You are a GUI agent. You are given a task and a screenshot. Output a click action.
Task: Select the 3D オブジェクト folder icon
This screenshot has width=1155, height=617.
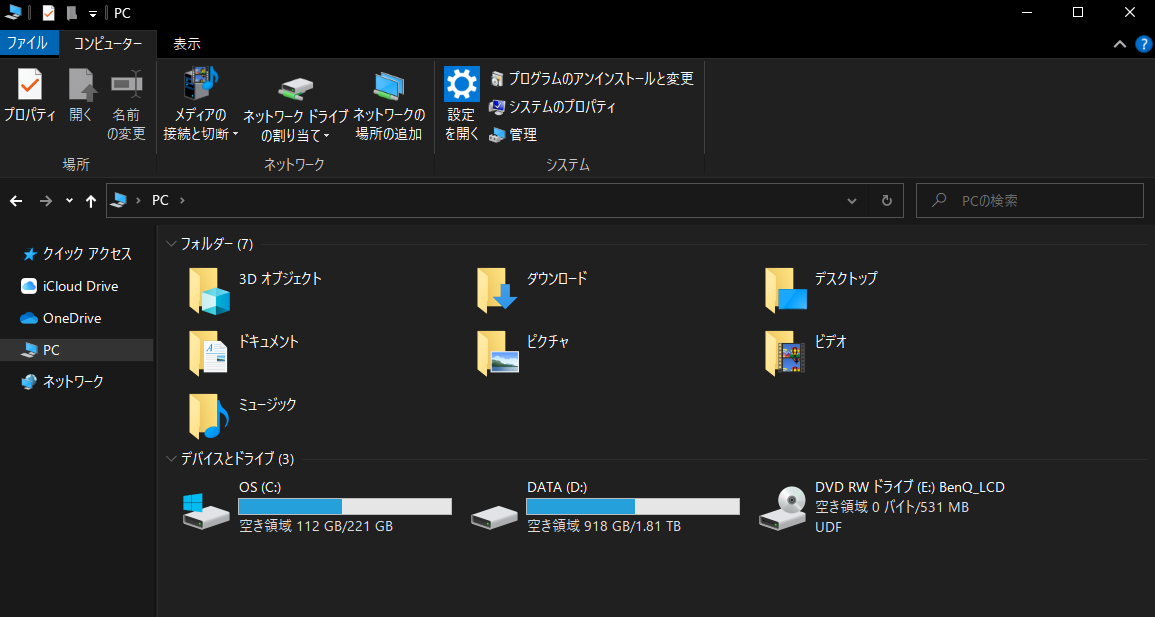pyautogui.click(x=209, y=290)
